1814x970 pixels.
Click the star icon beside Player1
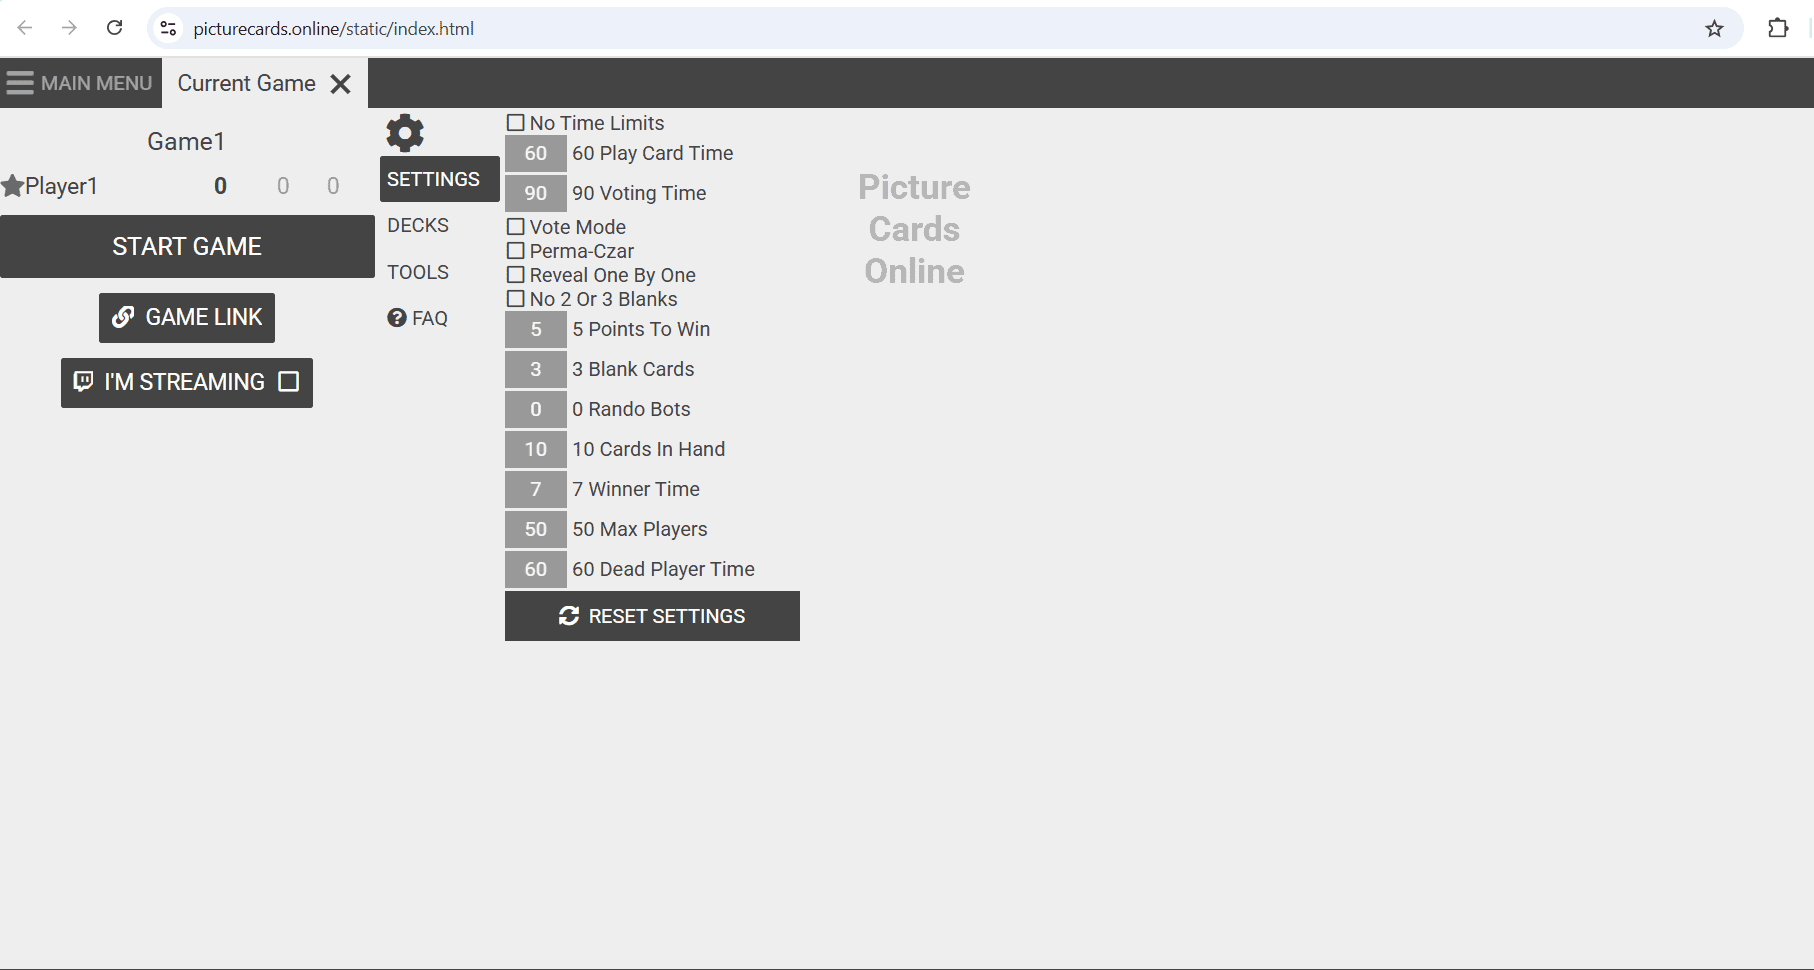13,186
